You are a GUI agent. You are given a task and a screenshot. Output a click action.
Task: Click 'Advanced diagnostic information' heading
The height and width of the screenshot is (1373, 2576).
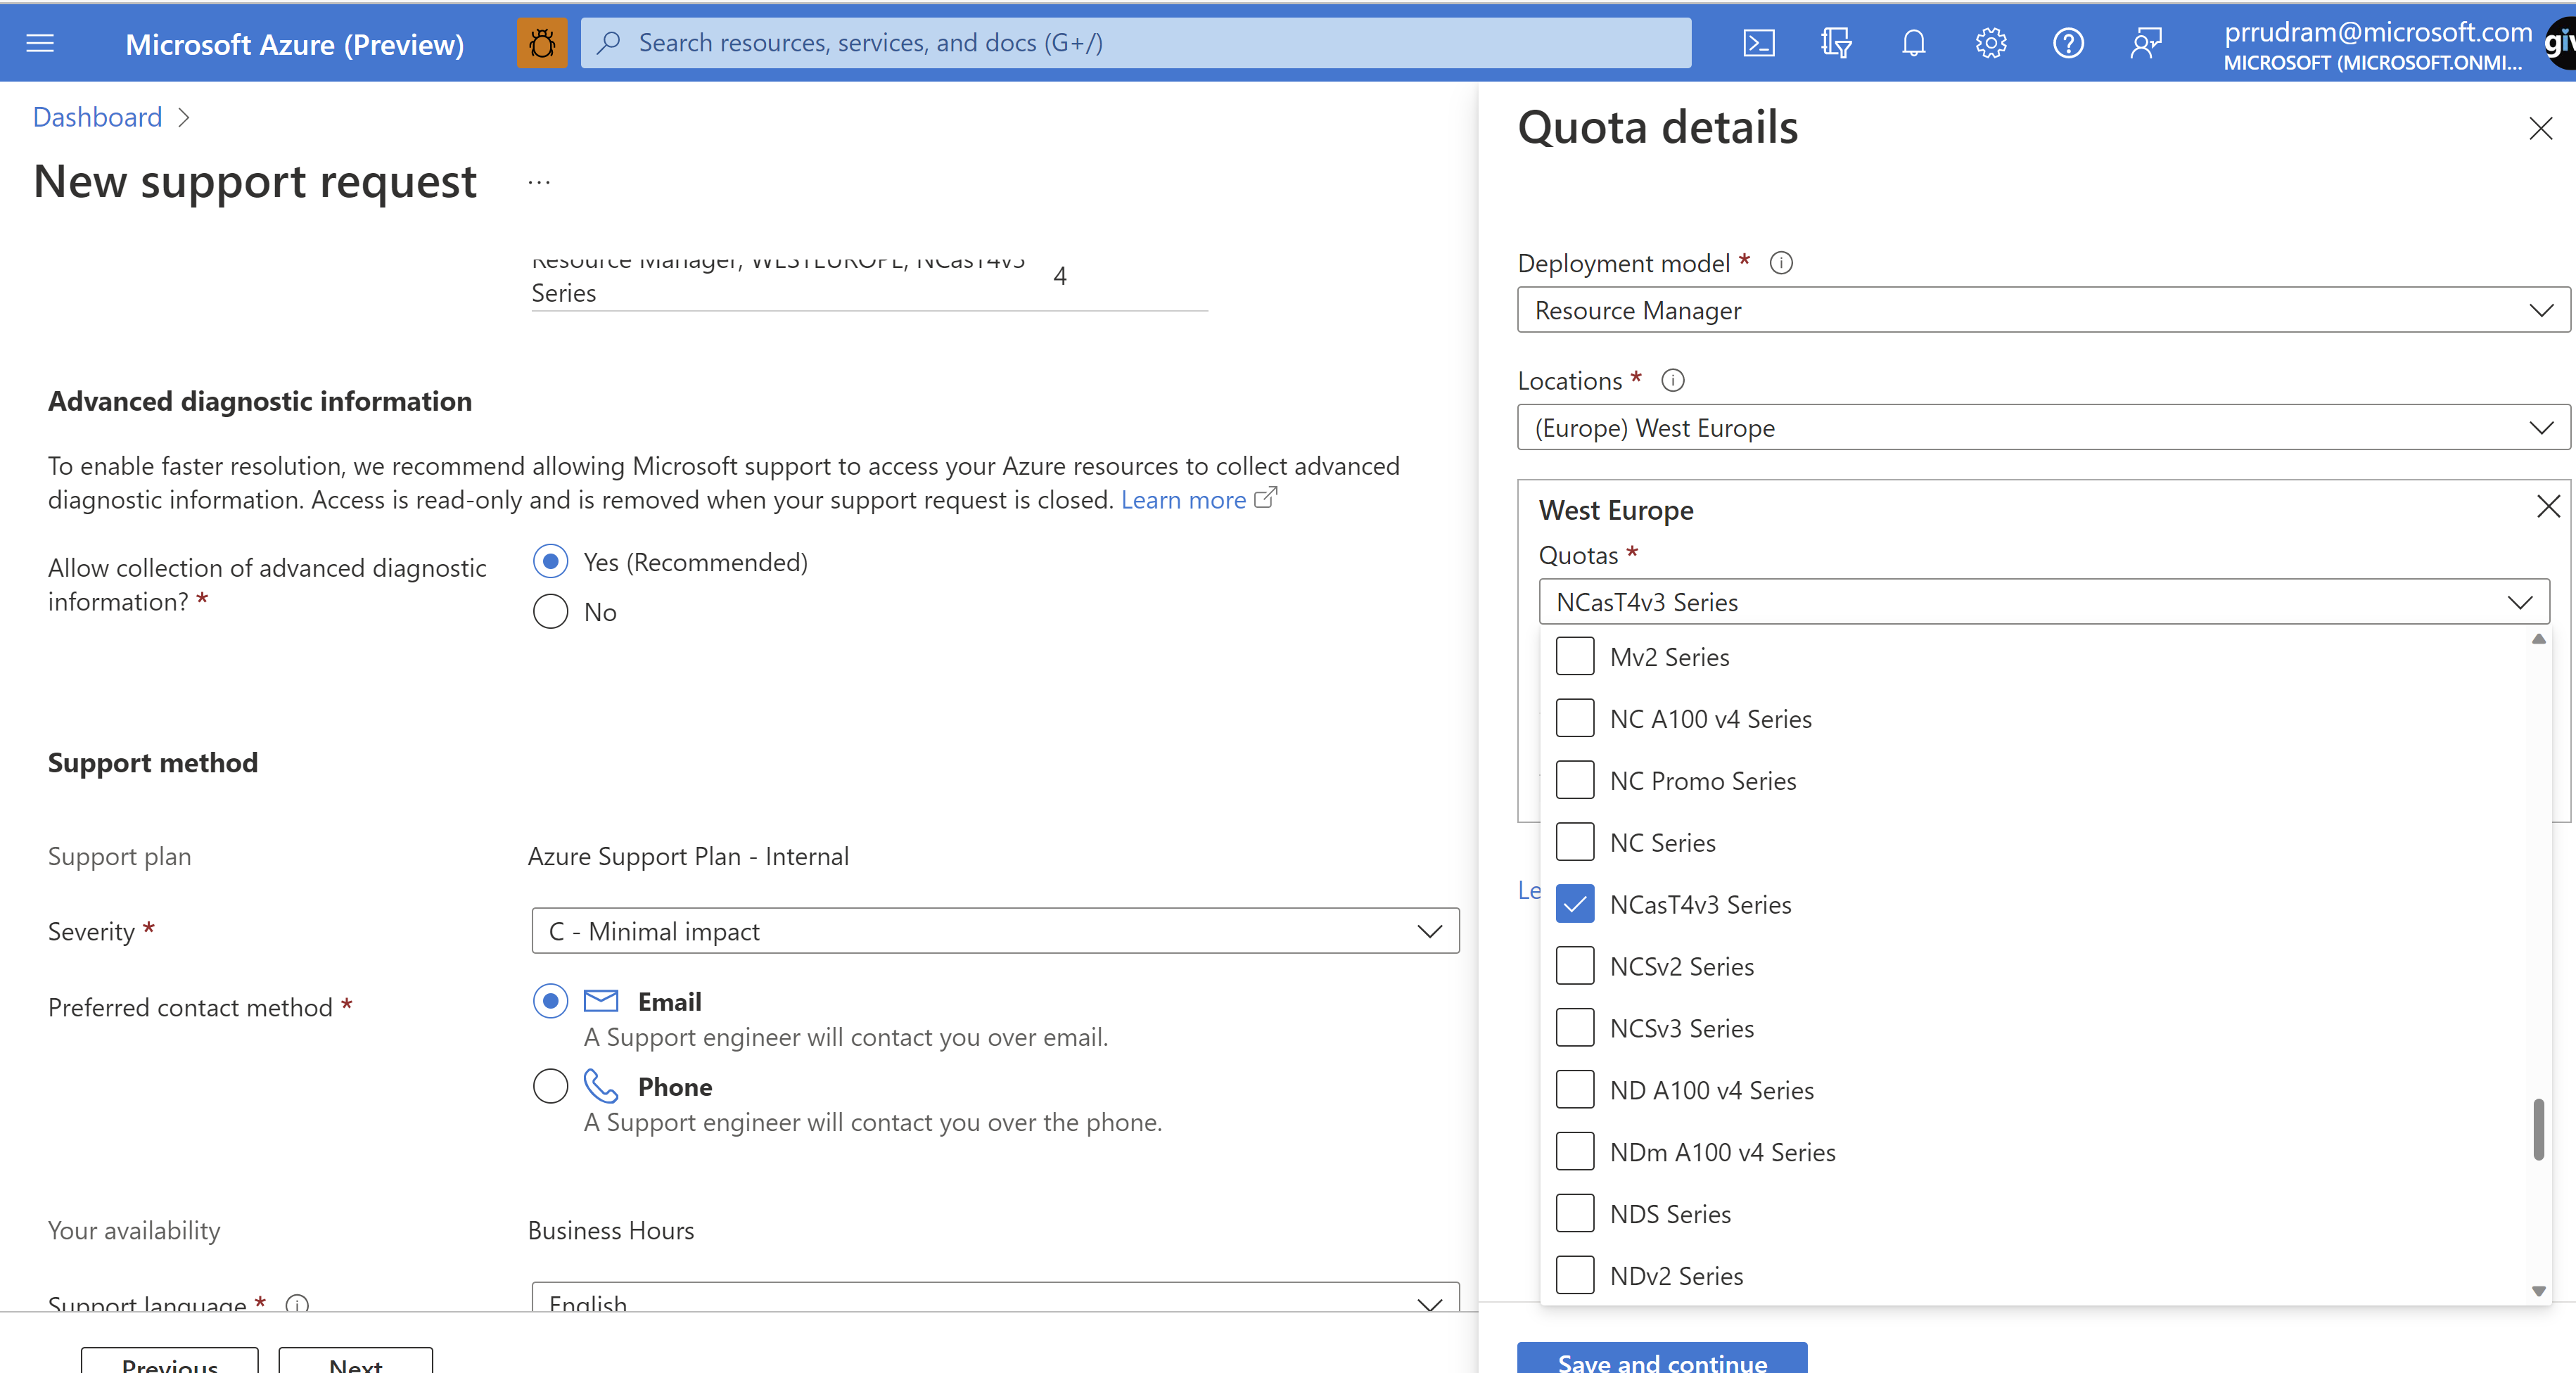pos(260,402)
